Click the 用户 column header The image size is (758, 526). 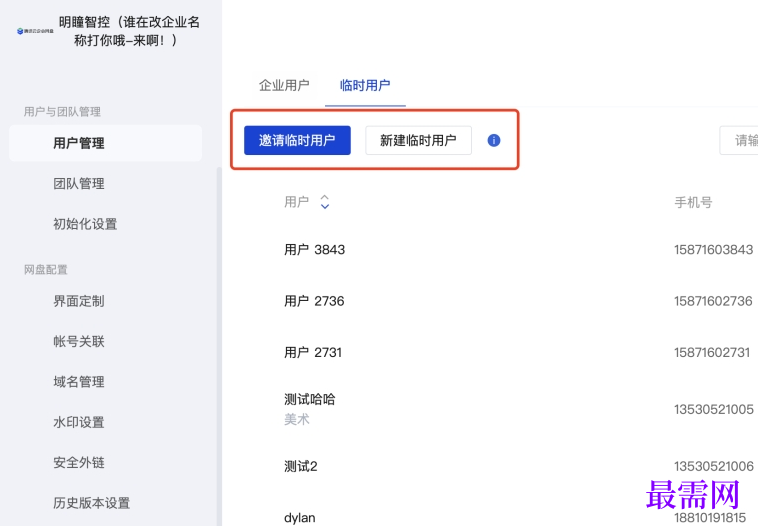296,202
